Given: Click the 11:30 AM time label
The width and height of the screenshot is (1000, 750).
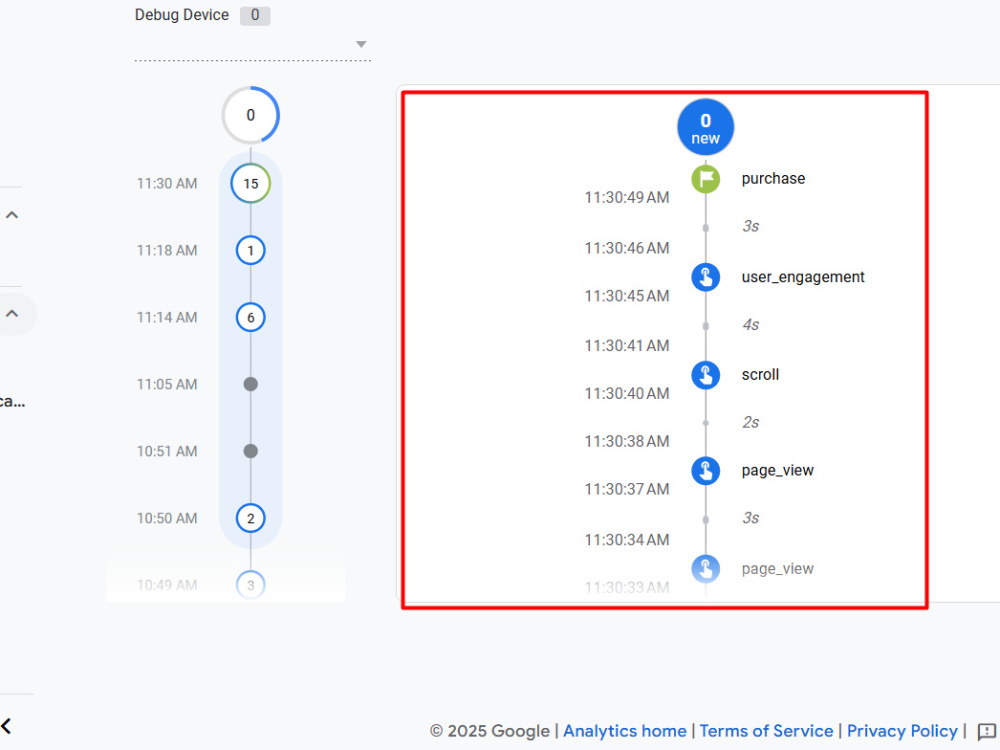Looking at the screenshot, I should (166, 184).
